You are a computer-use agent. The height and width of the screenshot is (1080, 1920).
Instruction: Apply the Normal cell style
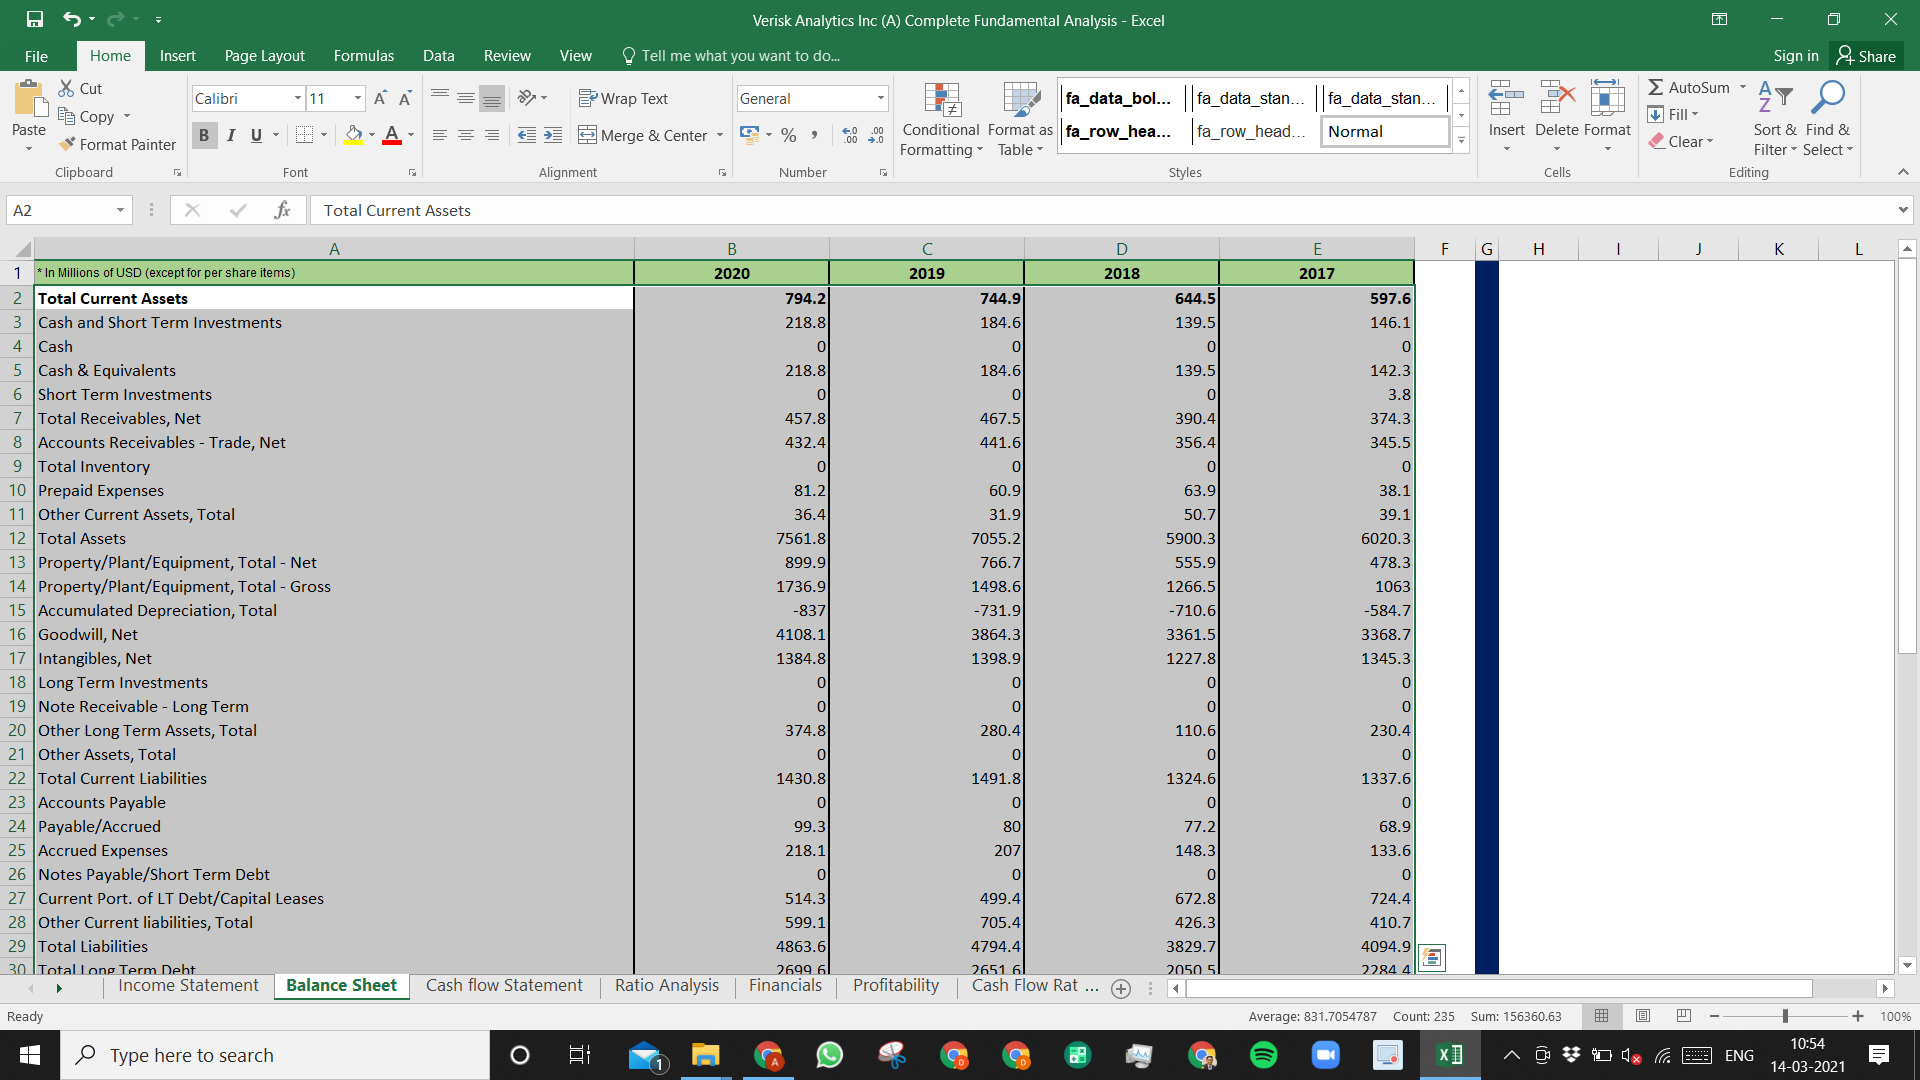[1385, 131]
